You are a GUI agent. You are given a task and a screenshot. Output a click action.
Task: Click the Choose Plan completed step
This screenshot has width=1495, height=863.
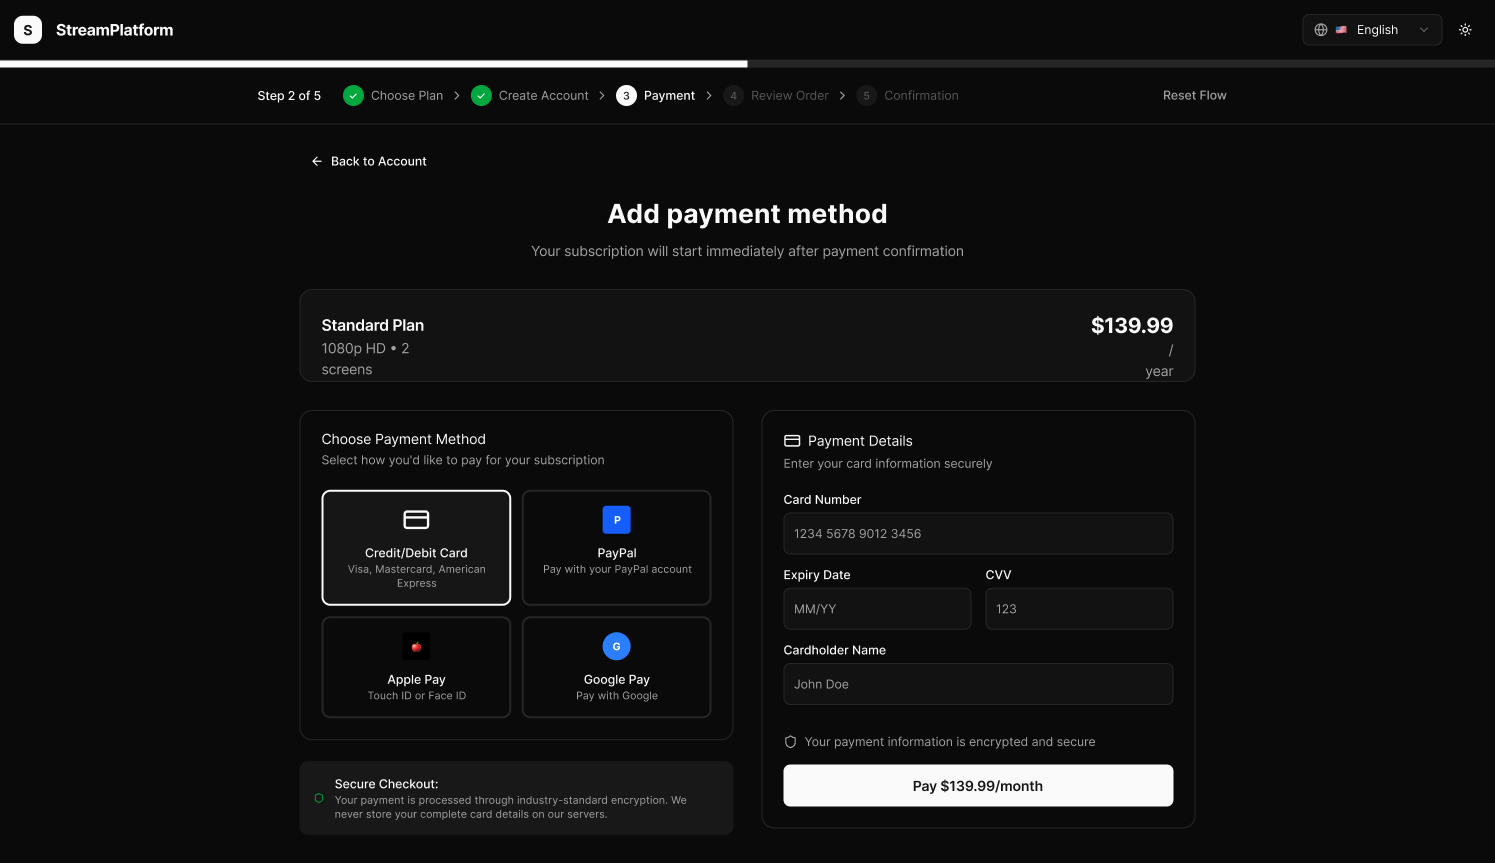(407, 95)
